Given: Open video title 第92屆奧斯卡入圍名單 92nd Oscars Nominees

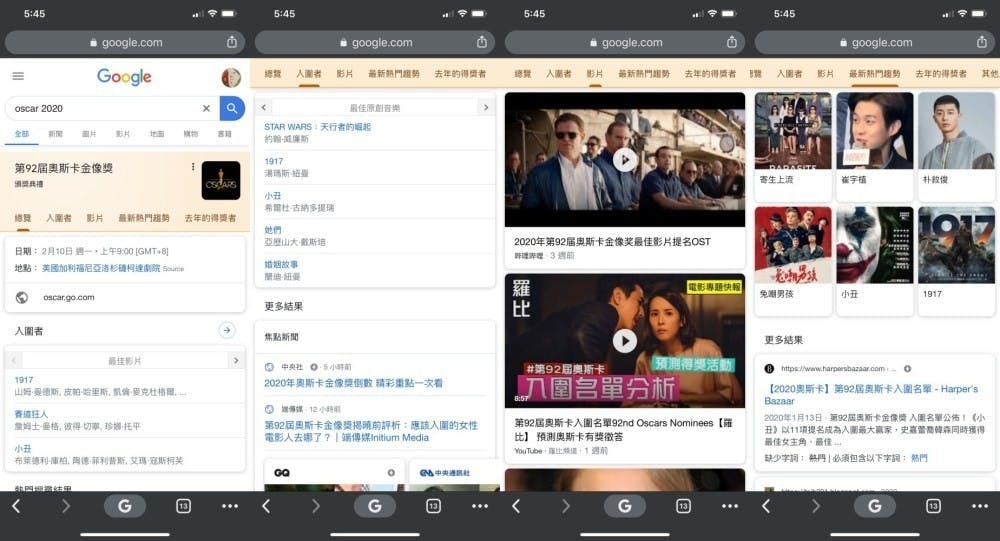Looking at the screenshot, I should (623, 429).
